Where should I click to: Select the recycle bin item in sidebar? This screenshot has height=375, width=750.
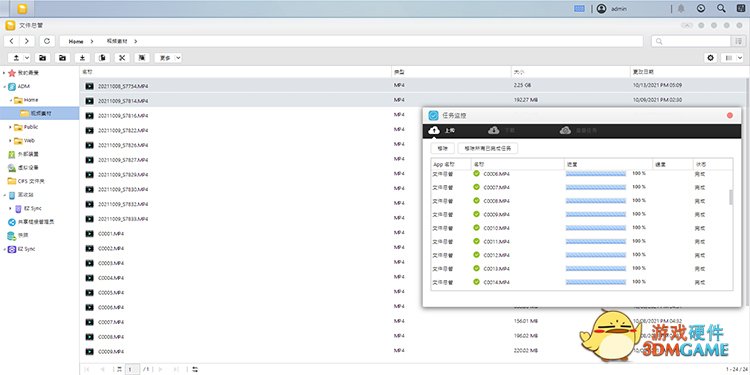click(x=22, y=195)
